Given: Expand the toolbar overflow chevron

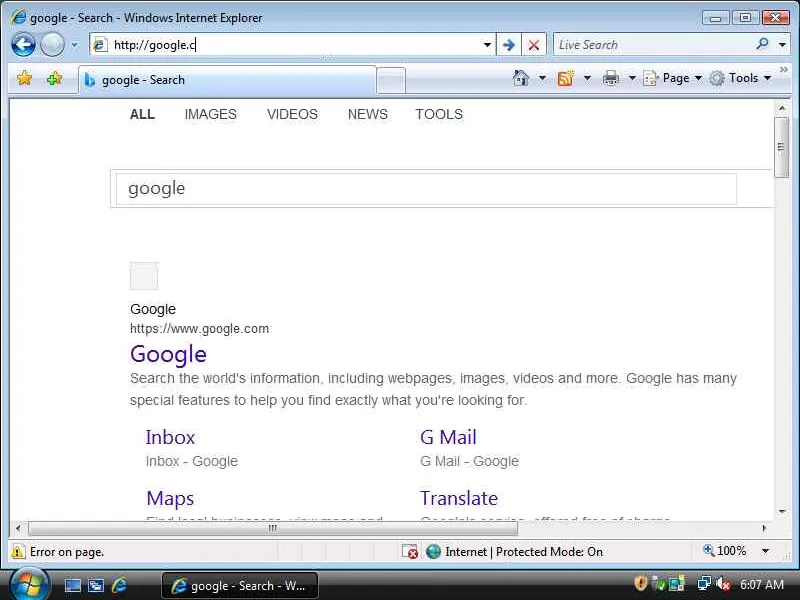Looking at the screenshot, I should coord(784,69).
